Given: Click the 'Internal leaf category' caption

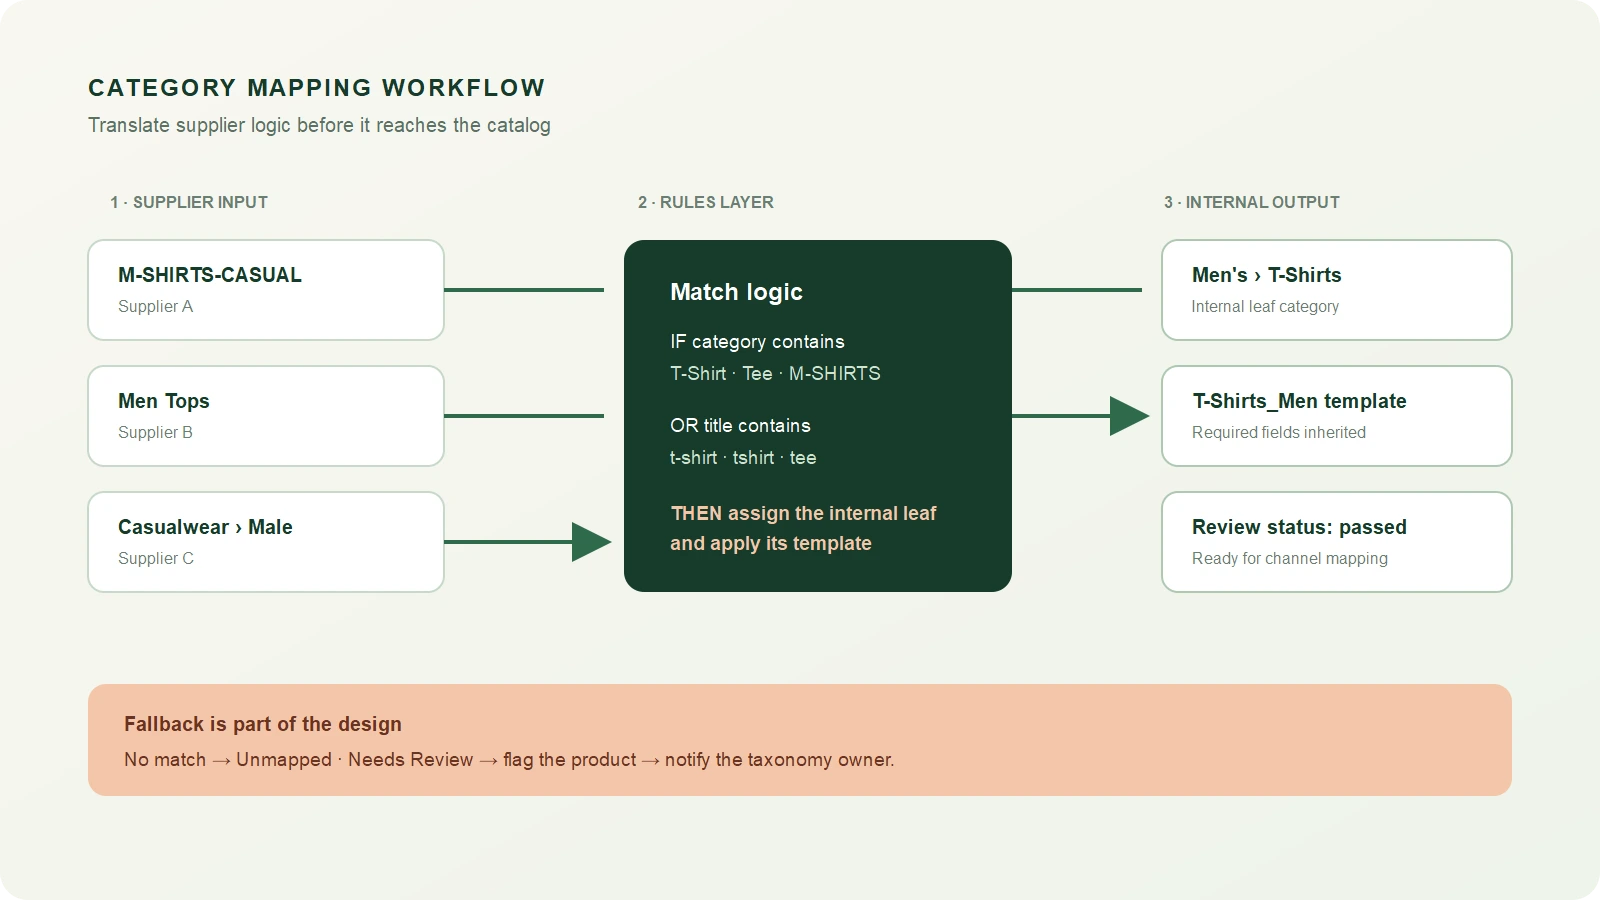Looking at the screenshot, I should click(x=1265, y=306).
